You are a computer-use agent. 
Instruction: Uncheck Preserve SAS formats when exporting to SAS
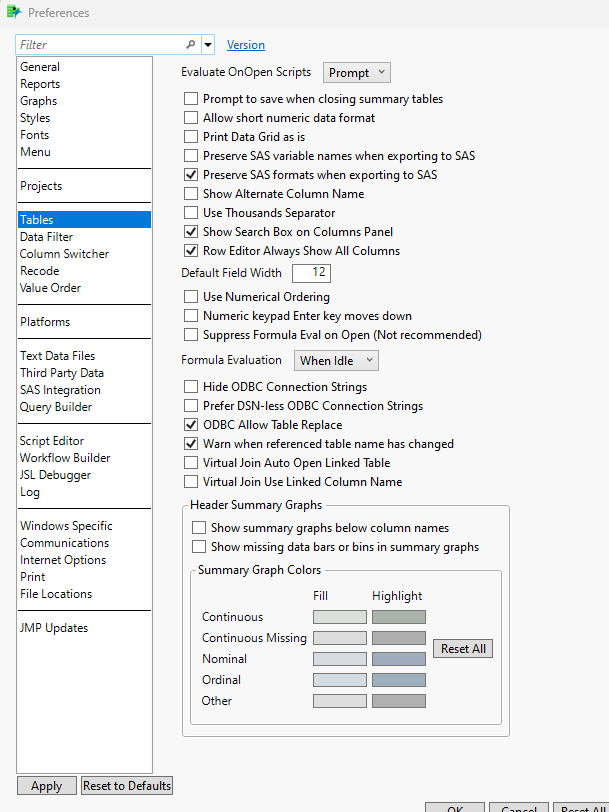click(x=191, y=175)
